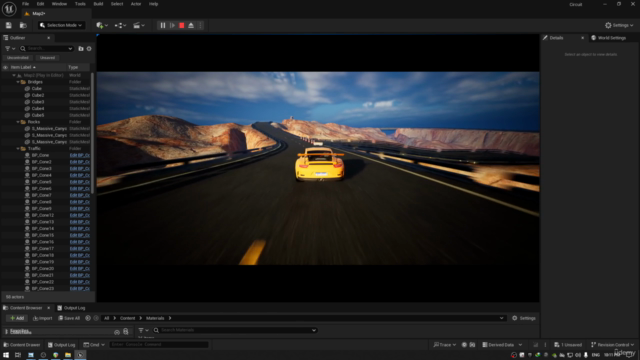Select the BP_Cone7 actor
The image size is (640, 360).
tap(46, 195)
